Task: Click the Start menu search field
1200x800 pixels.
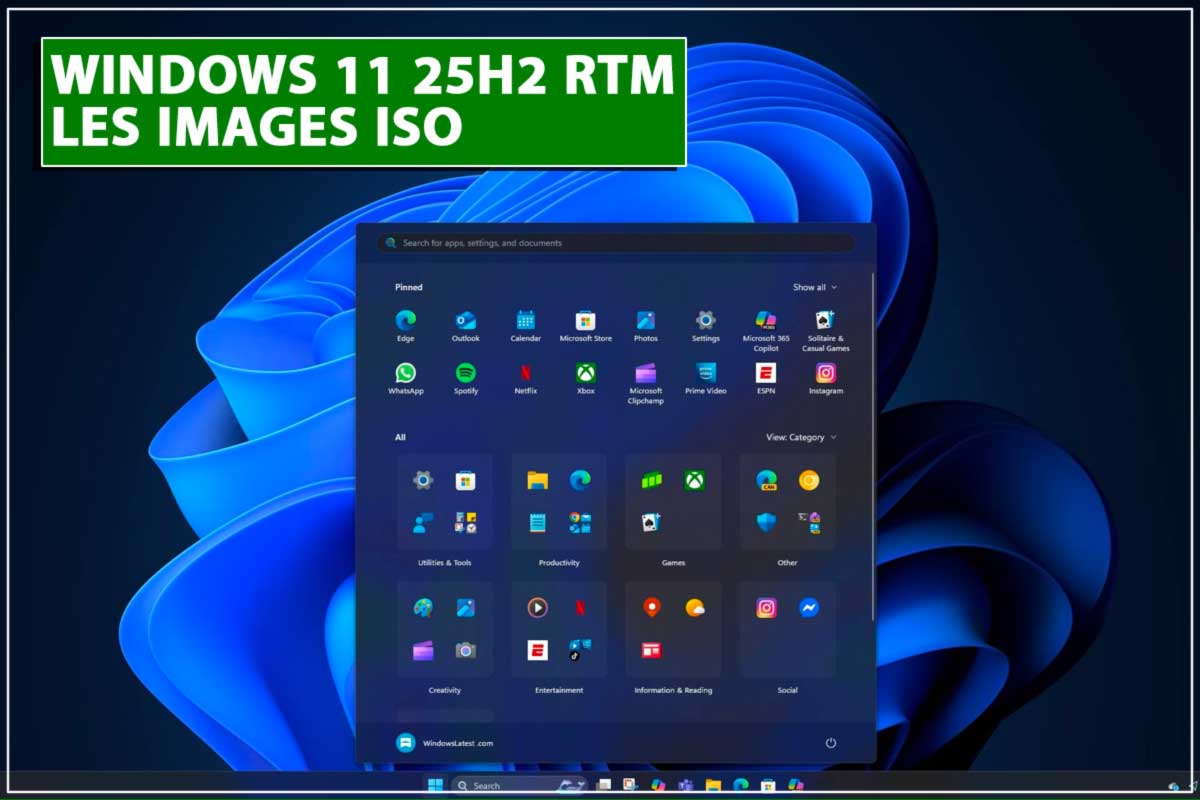Action: pyautogui.click(x=615, y=243)
